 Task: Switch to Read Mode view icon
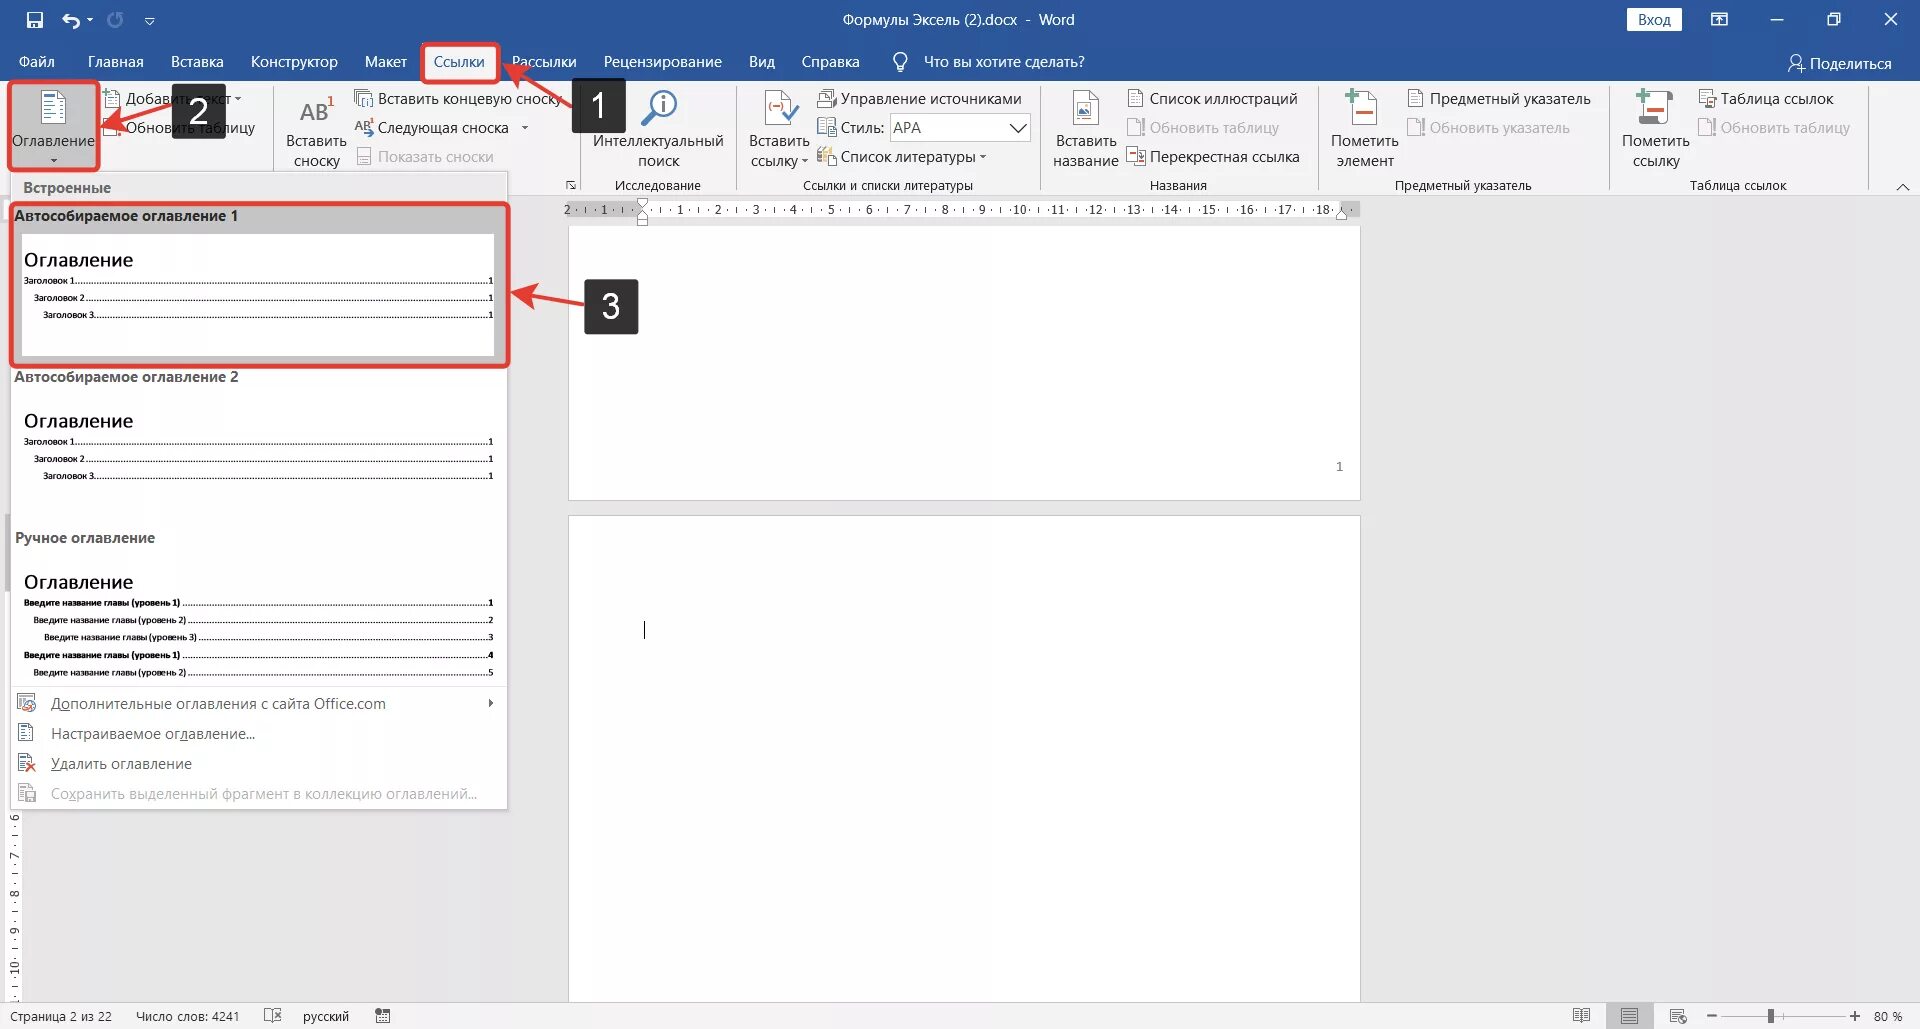tap(1581, 1016)
